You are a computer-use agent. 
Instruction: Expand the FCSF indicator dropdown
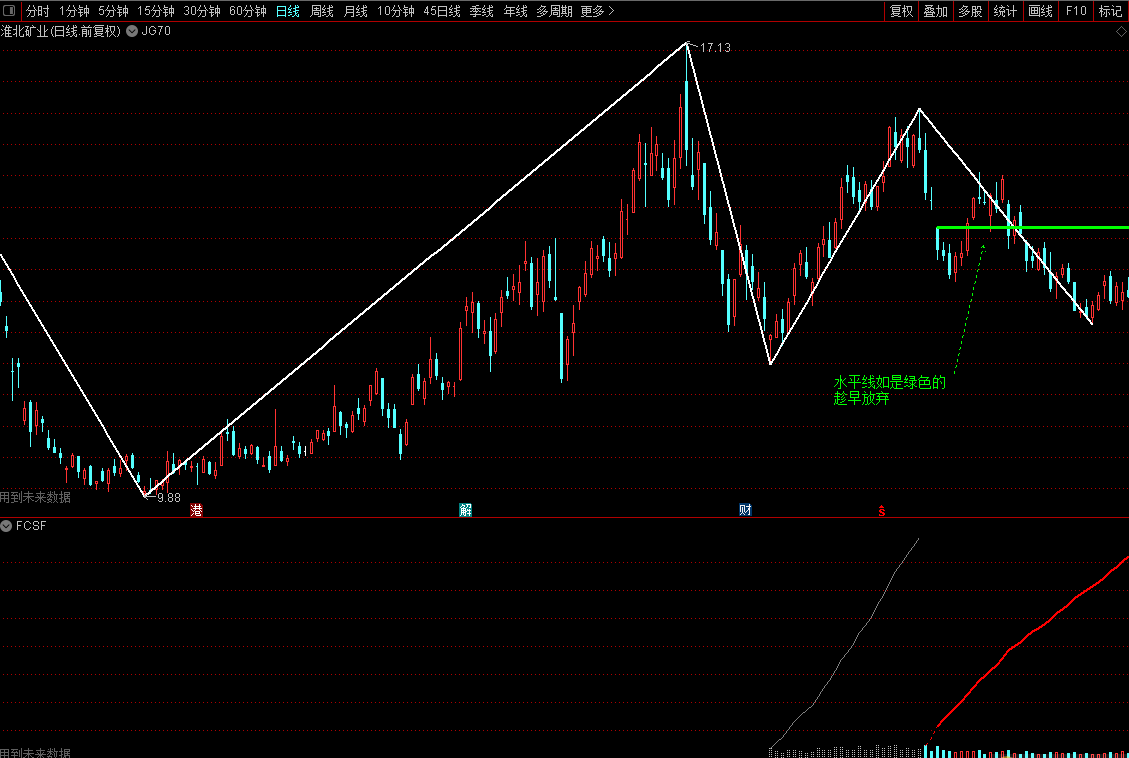6,526
